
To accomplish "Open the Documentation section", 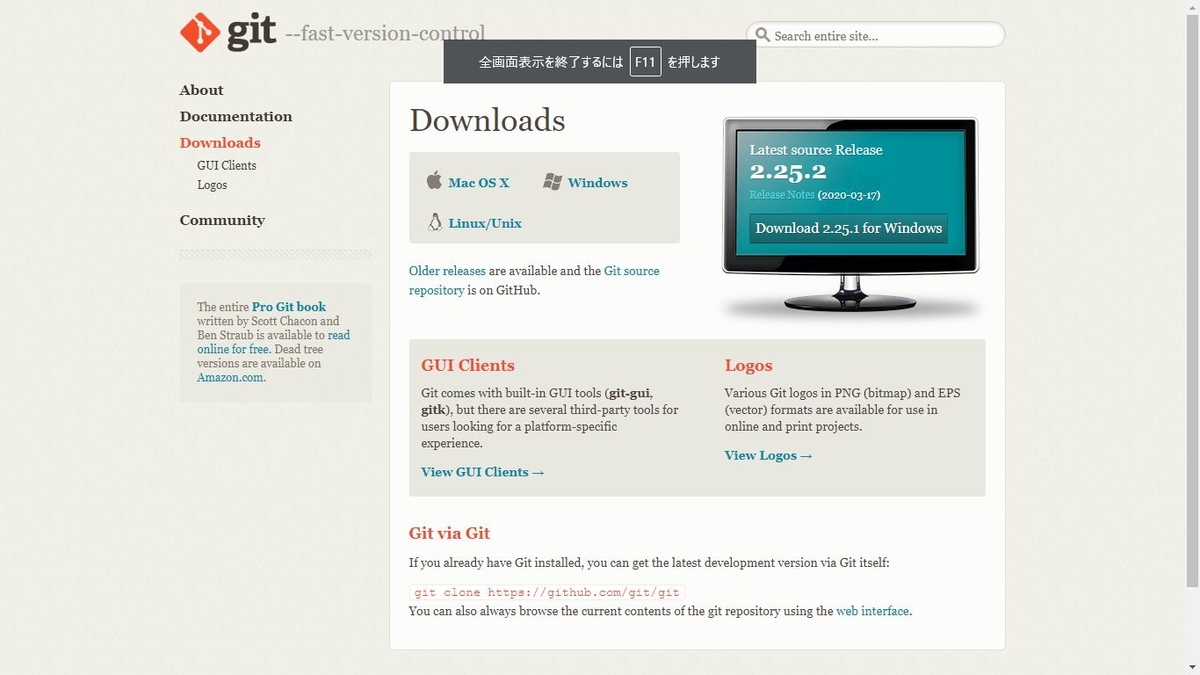I will tap(236, 116).
